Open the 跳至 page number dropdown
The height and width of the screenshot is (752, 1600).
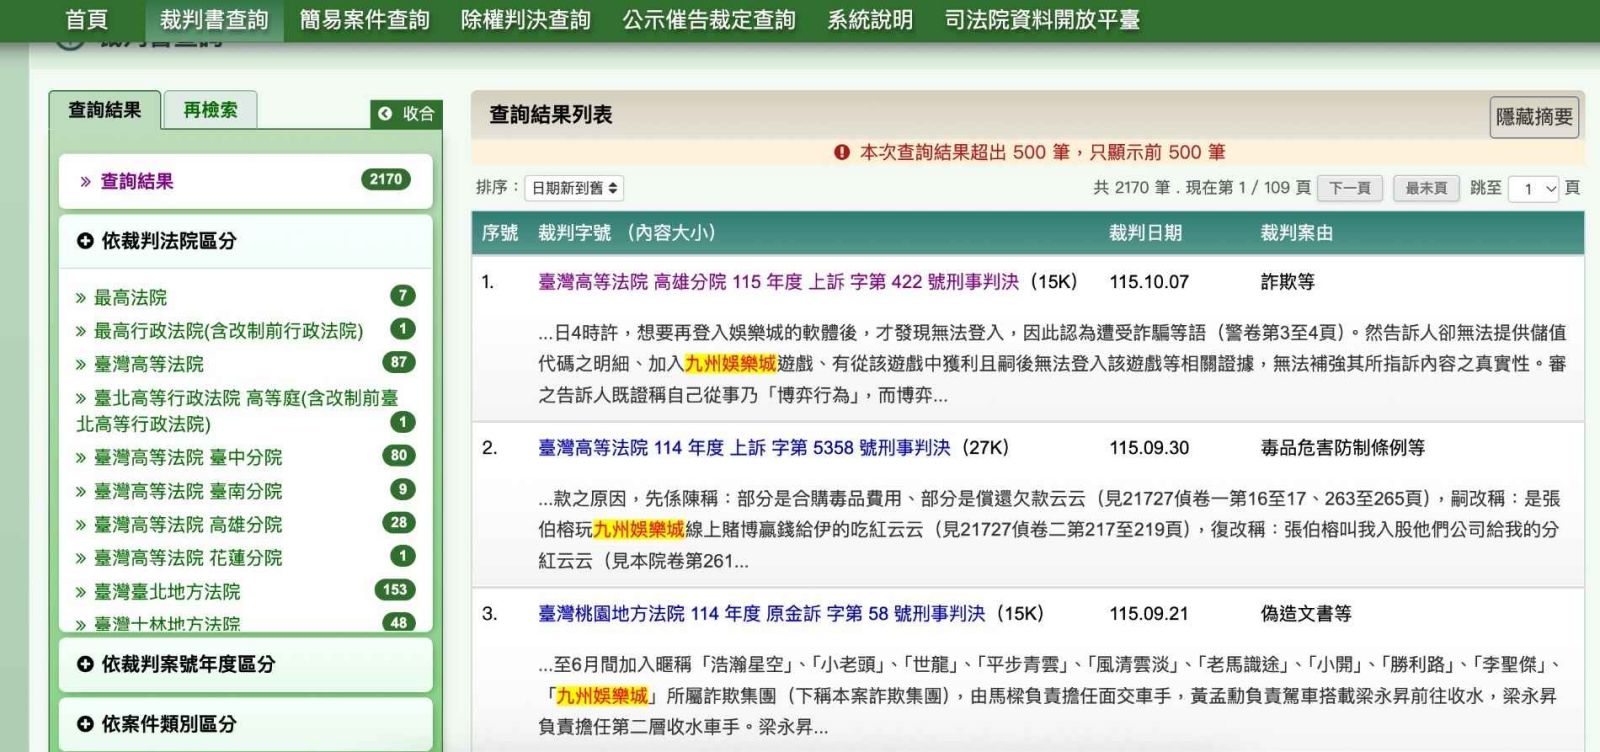coord(1535,188)
